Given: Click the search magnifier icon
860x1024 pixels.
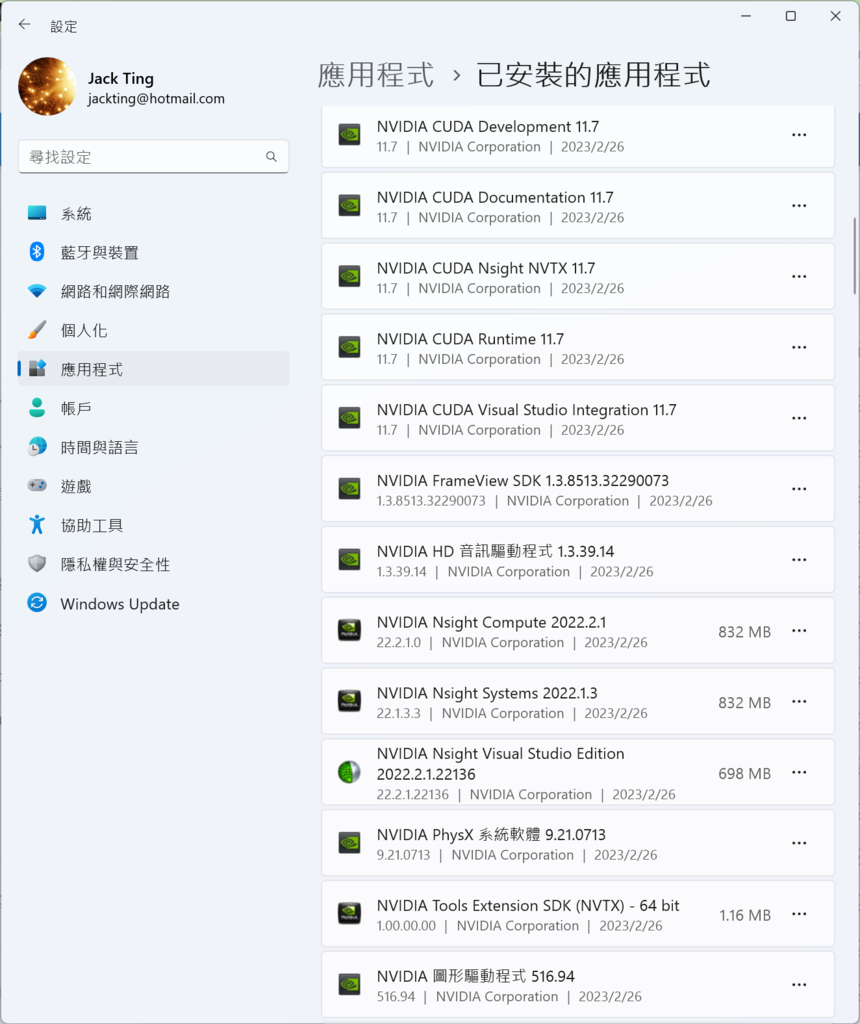Looking at the screenshot, I should (x=271, y=157).
